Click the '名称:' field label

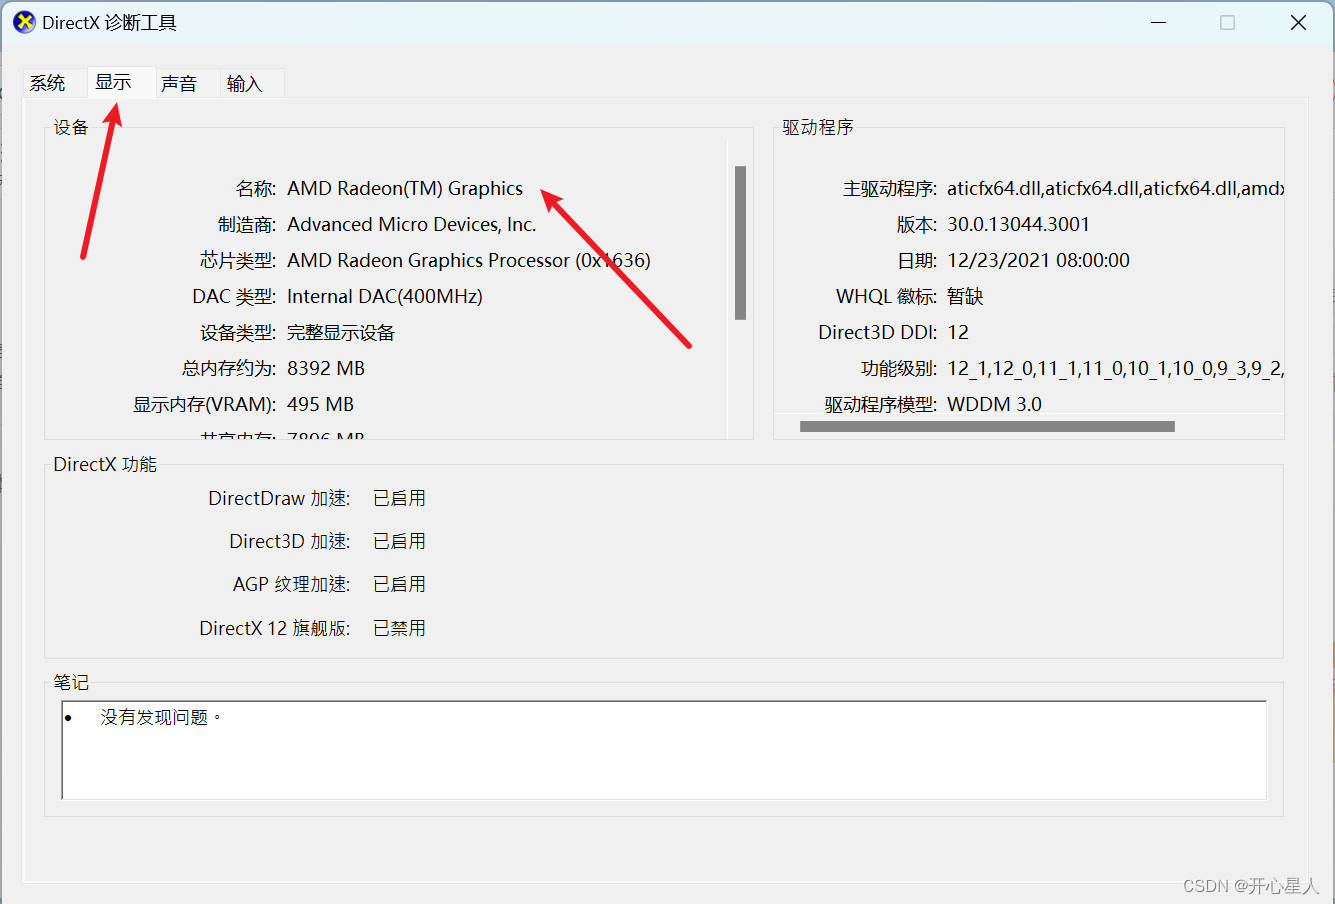[x=256, y=189]
